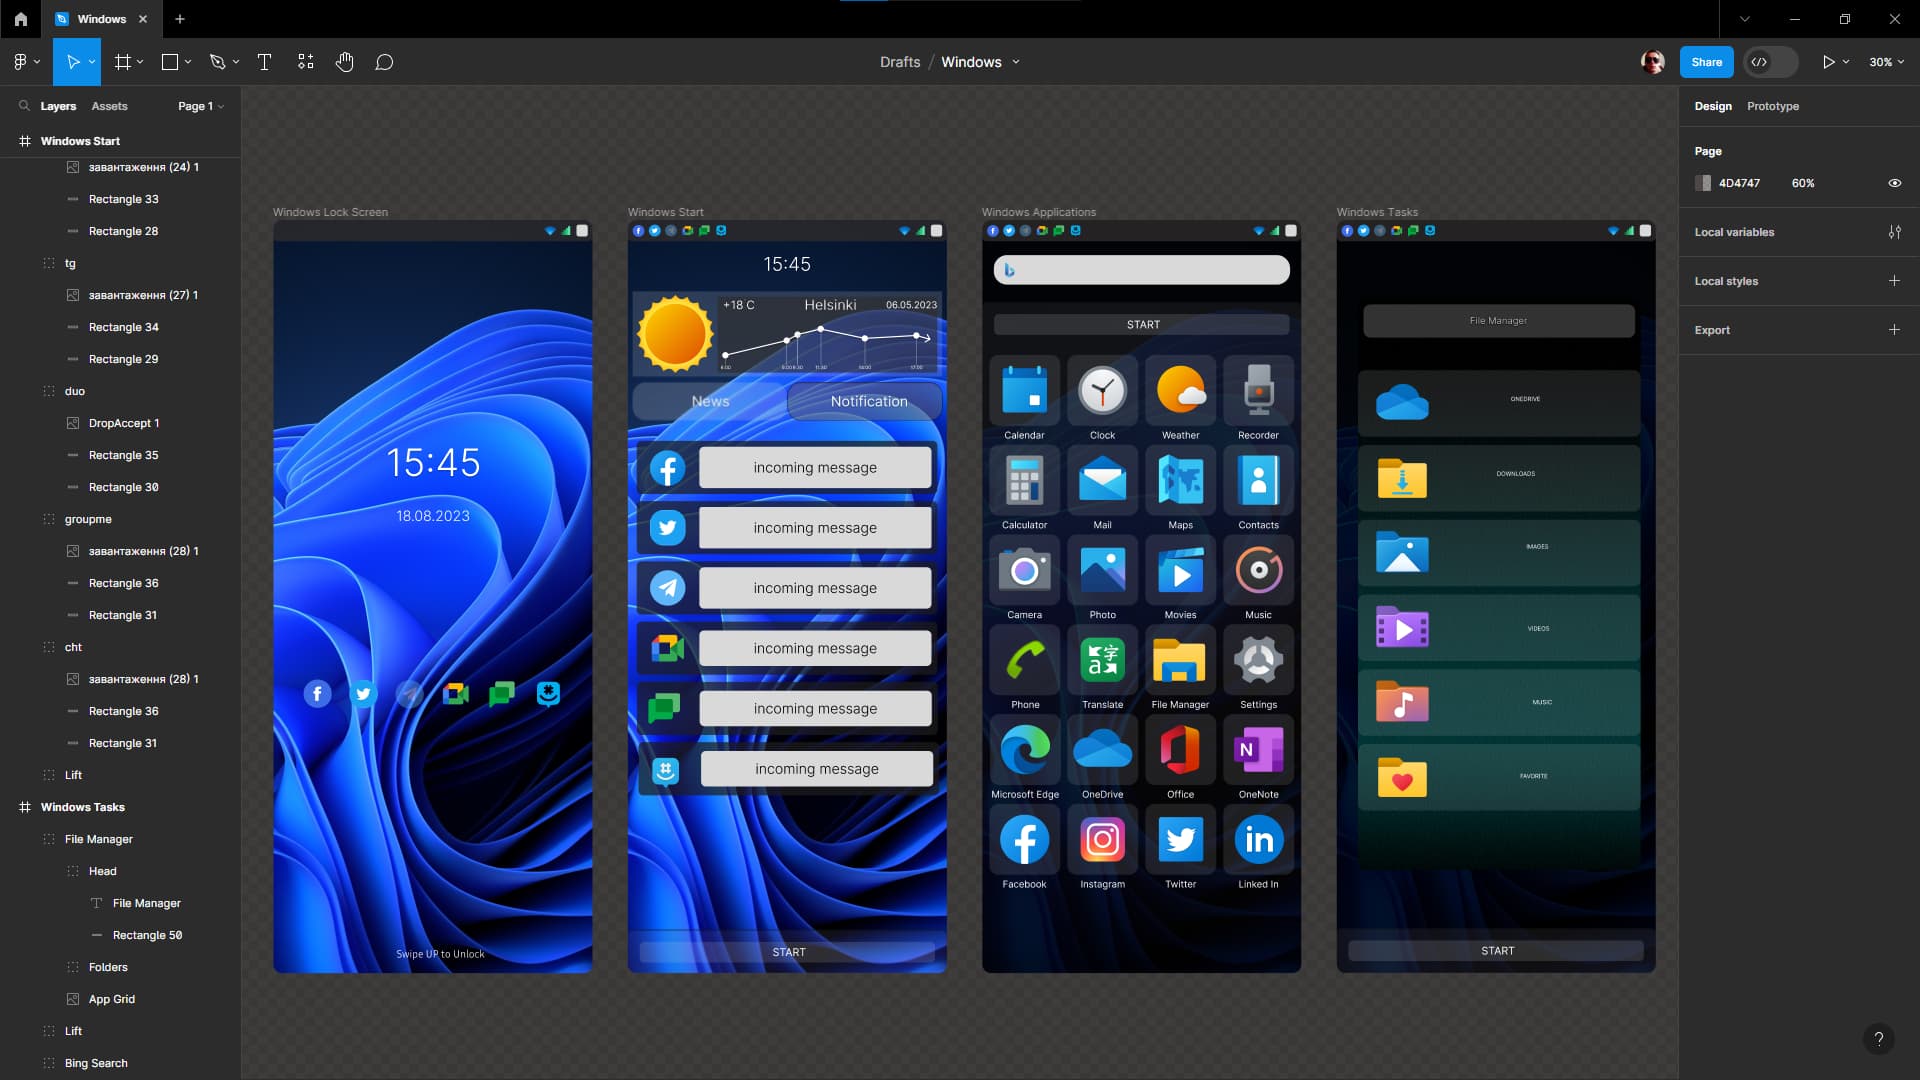Select the Windows Lock Screen frame label
1920x1080 pixels.
tap(330, 212)
